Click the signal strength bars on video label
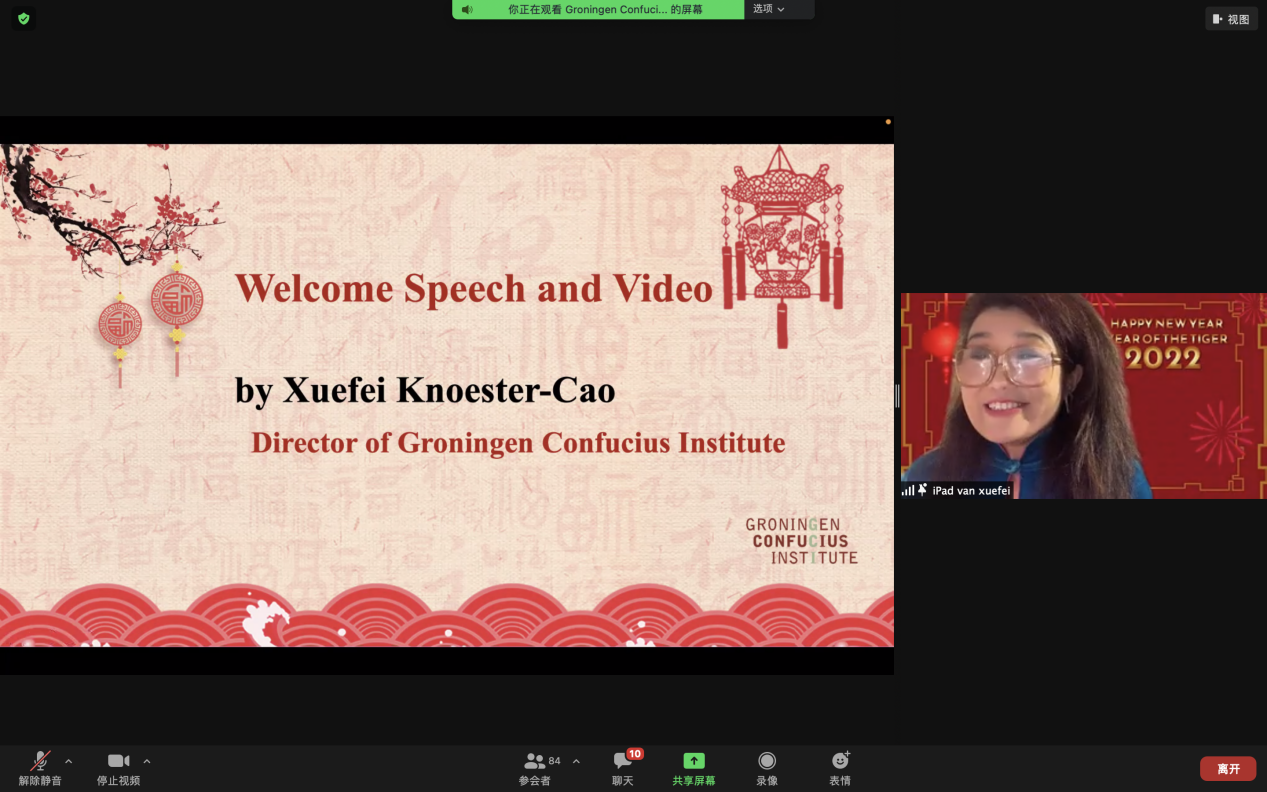Screen dimensions: 1267x792 click(908, 490)
